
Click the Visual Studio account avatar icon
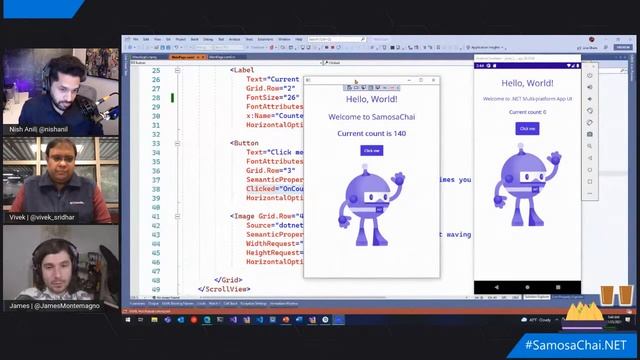[591, 39]
